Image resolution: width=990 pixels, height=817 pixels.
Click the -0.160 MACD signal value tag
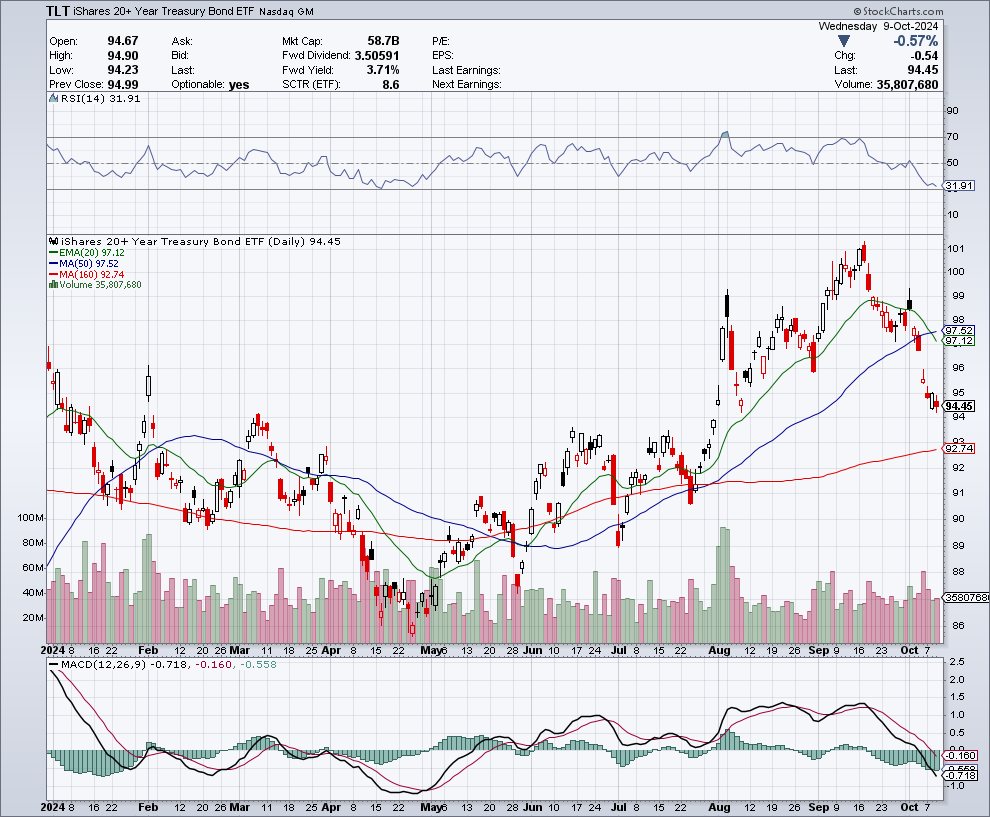(961, 755)
